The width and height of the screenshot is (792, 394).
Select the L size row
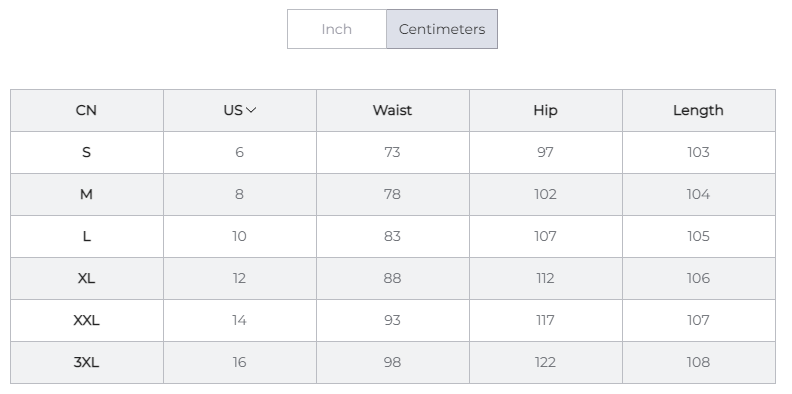(x=393, y=236)
